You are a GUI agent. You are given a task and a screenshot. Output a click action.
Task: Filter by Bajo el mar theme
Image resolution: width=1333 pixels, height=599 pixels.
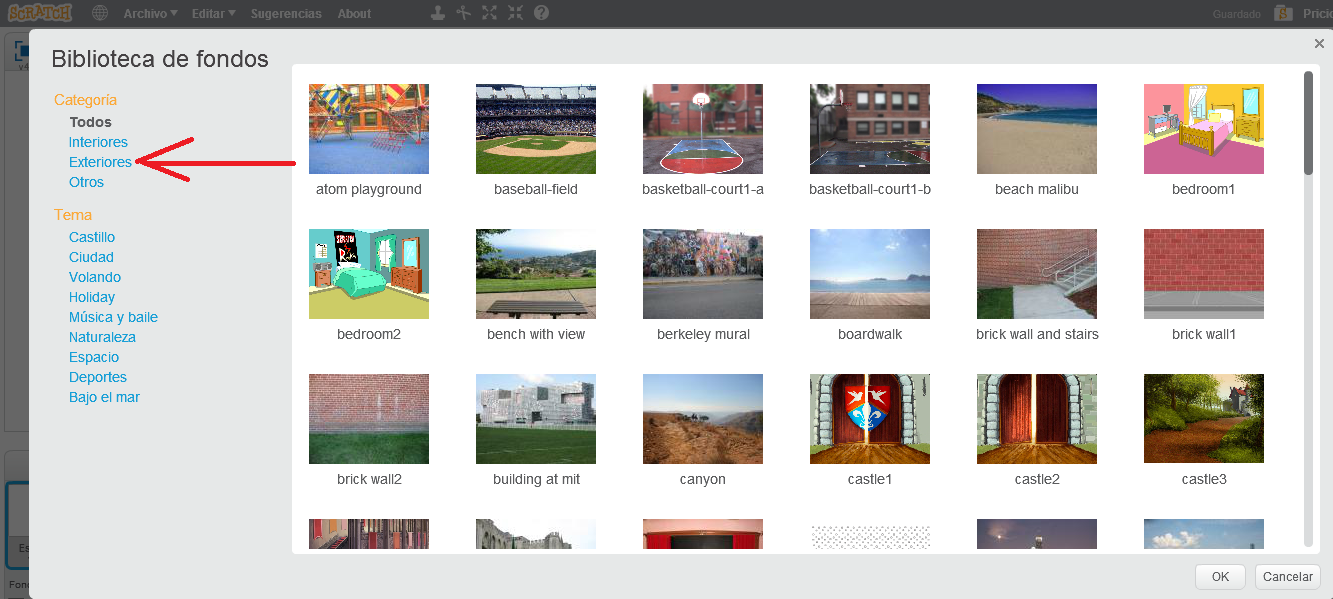coord(104,397)
